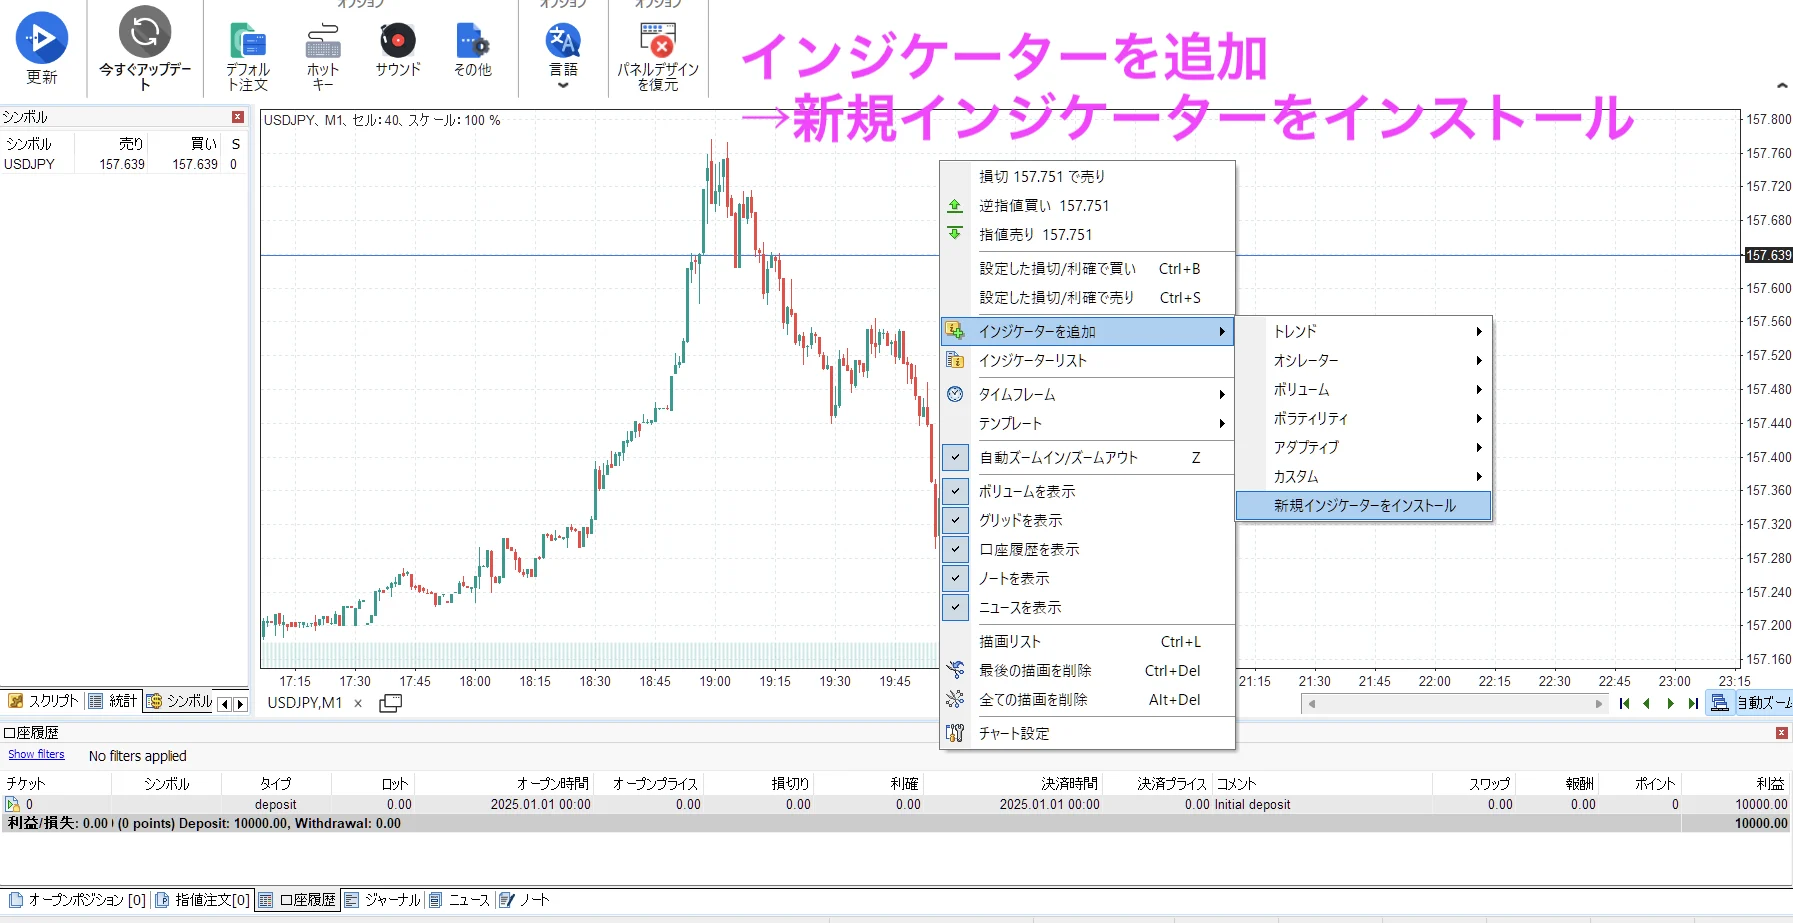
Task: Select 指値売り 157.751 menu entry
Action: pos(1088,234)
